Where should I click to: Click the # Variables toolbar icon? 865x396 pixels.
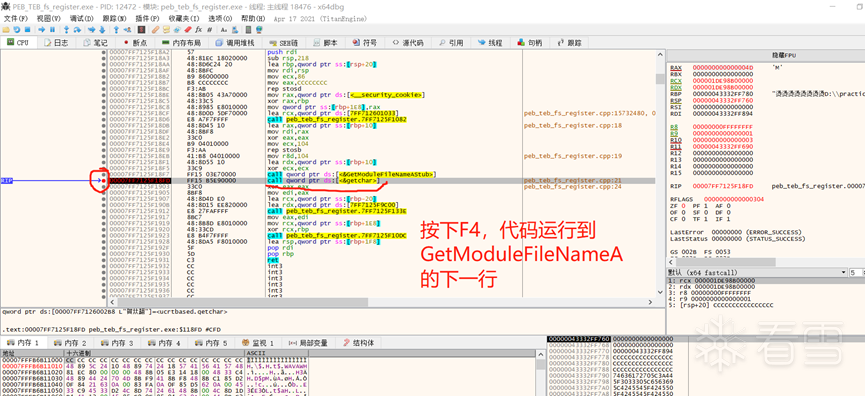click(209, 29)
